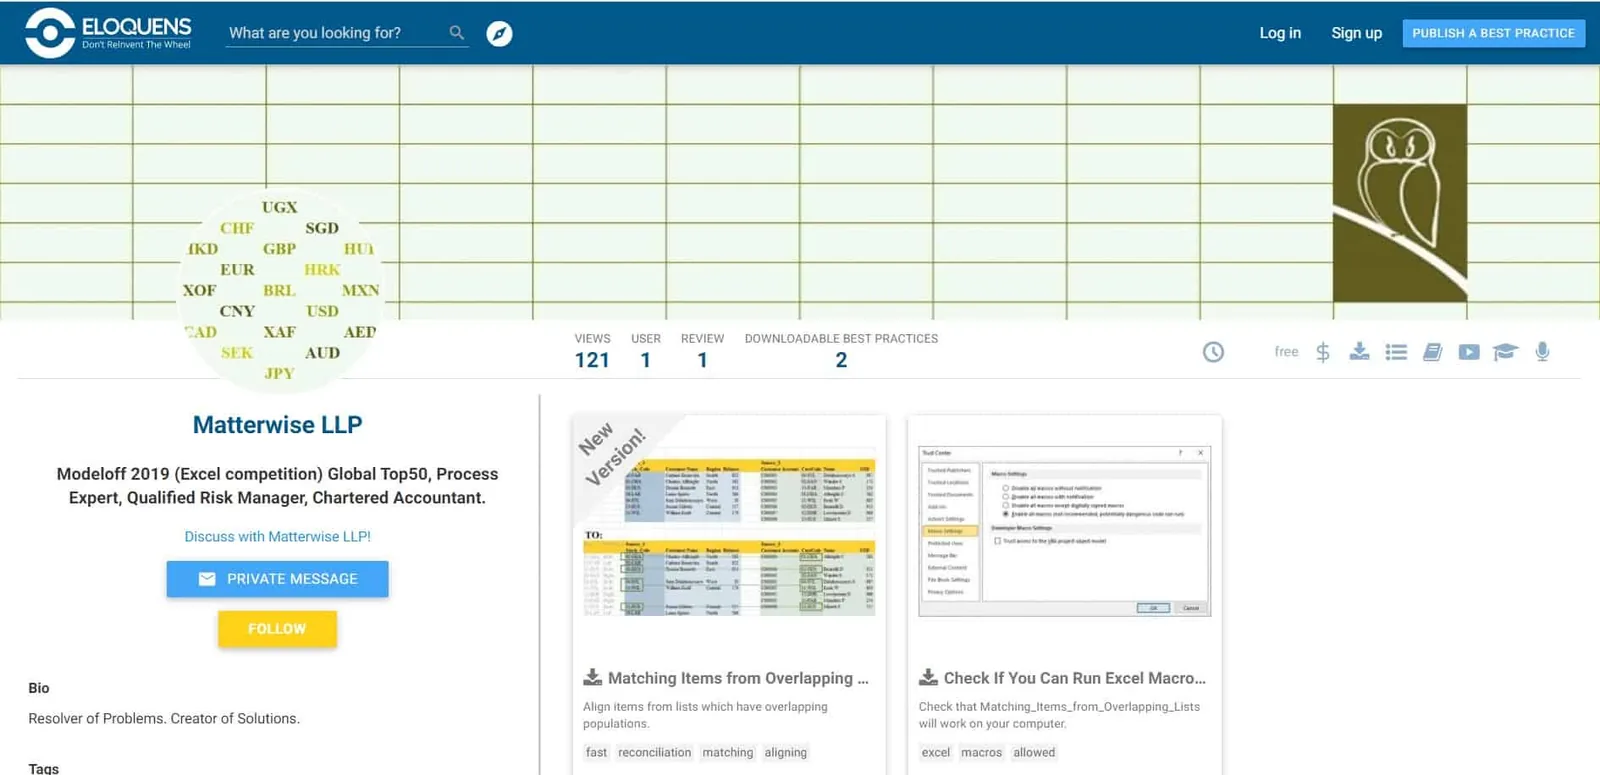The image size is (1600, 775).
Task: Filter by paid using the dollar icon
Action: click(x=1323, y=352)
